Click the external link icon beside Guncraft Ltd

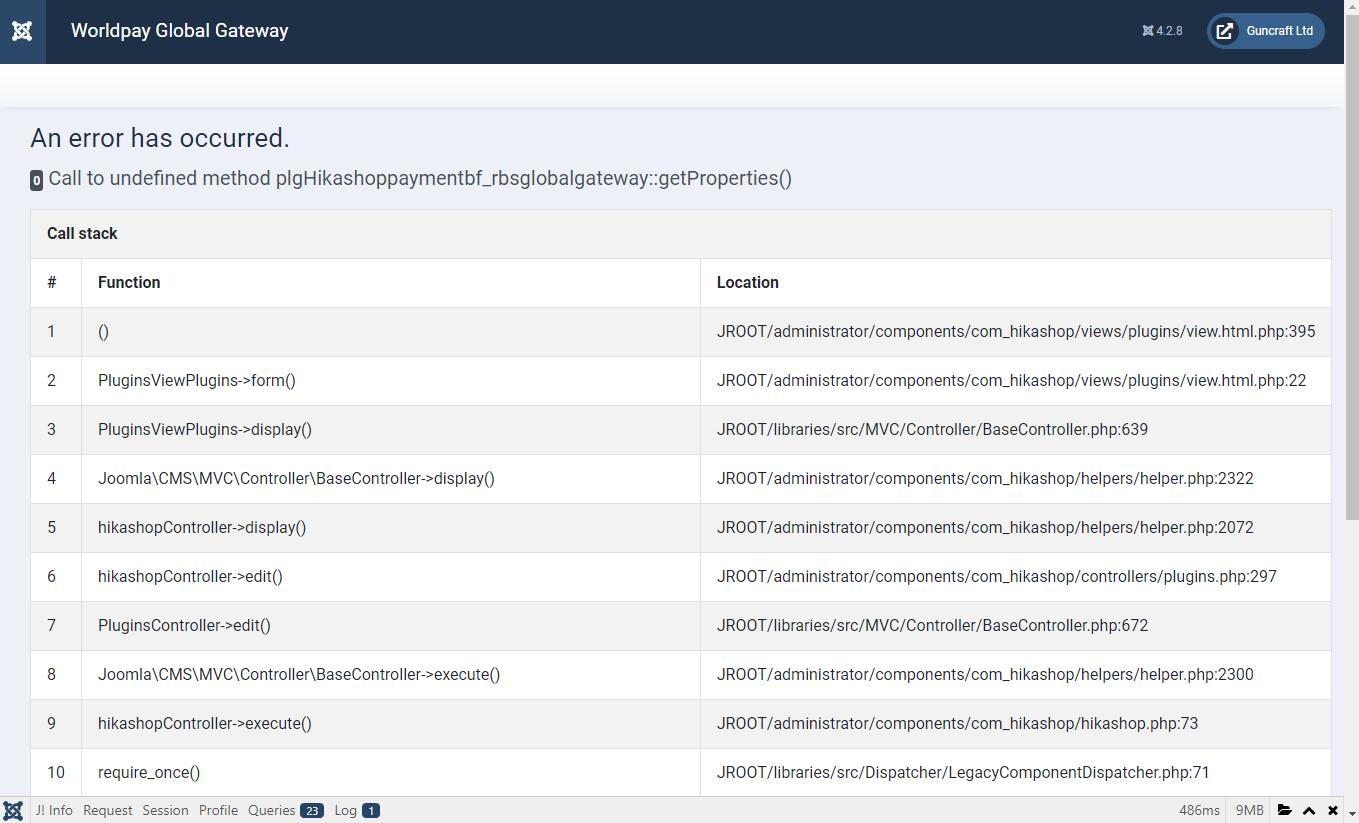[x=1224, y=31]
